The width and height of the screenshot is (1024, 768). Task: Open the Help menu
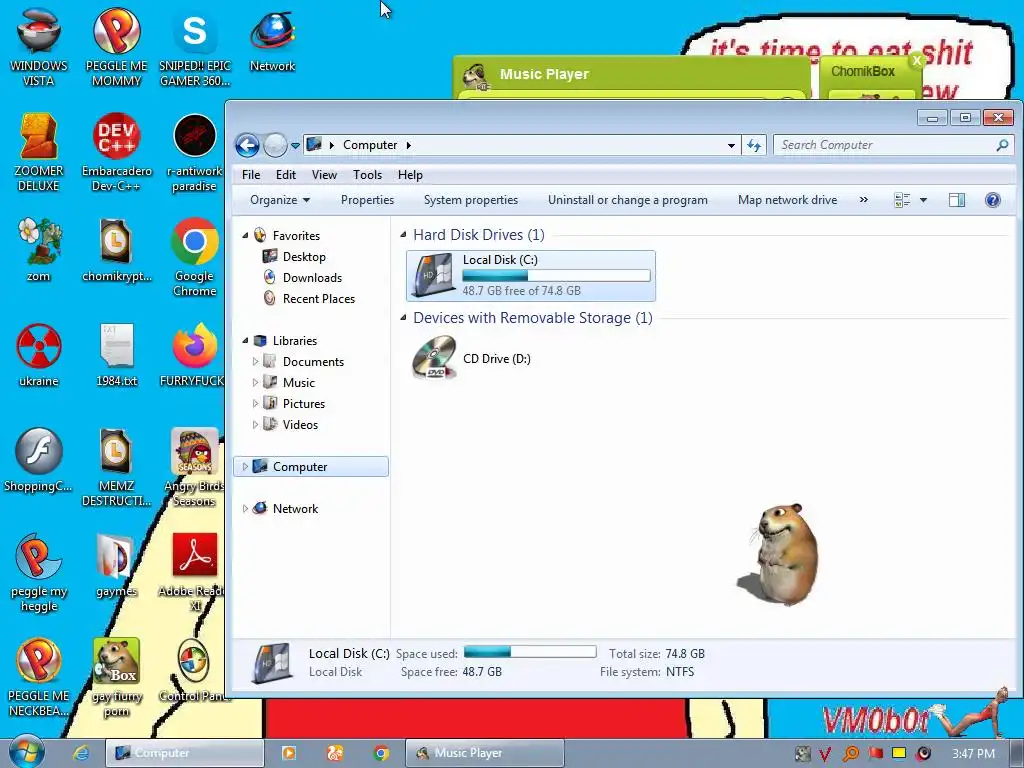(x=410, y=174)
